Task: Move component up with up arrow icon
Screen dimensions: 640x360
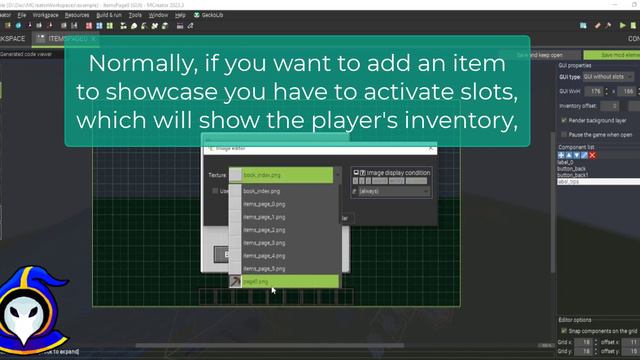Action: pos(569,155)
